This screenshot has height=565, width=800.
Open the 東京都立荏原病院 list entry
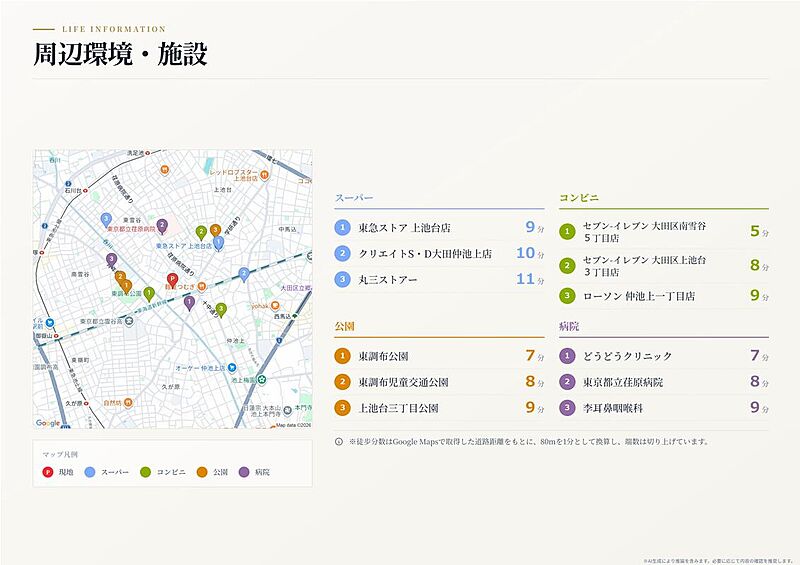(x=664, y=382)
